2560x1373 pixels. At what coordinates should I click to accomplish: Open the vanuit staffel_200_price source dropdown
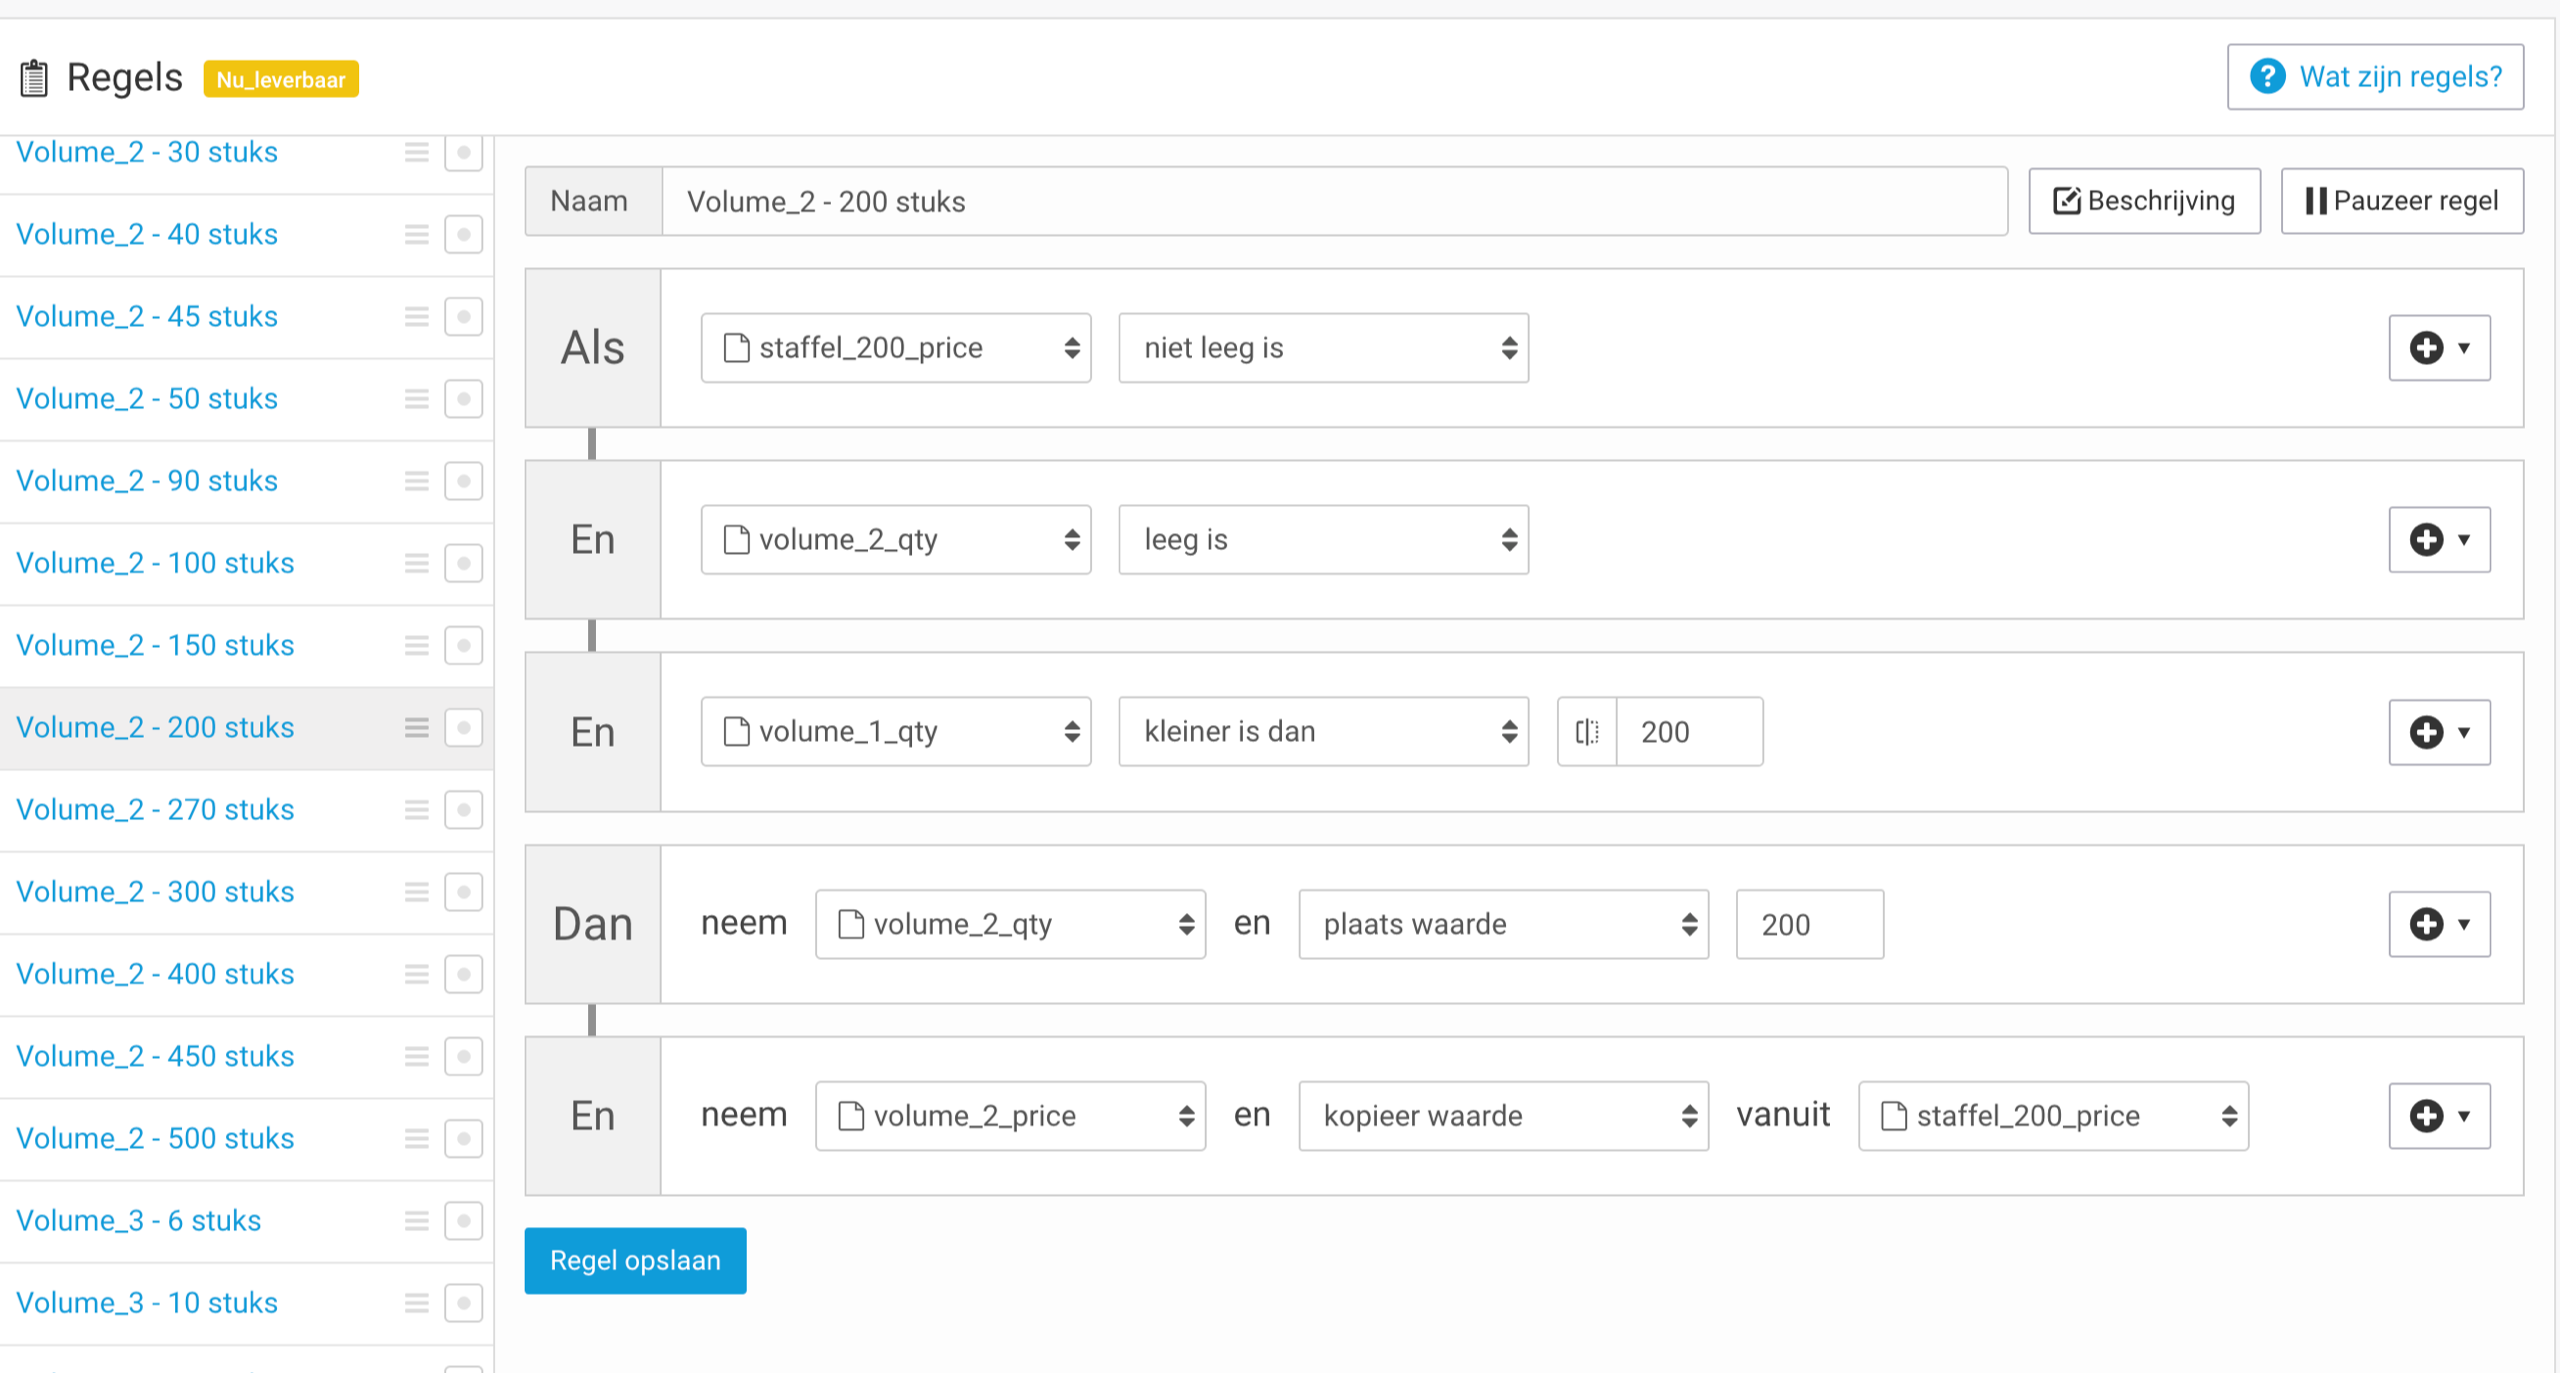(2053, 1116)
